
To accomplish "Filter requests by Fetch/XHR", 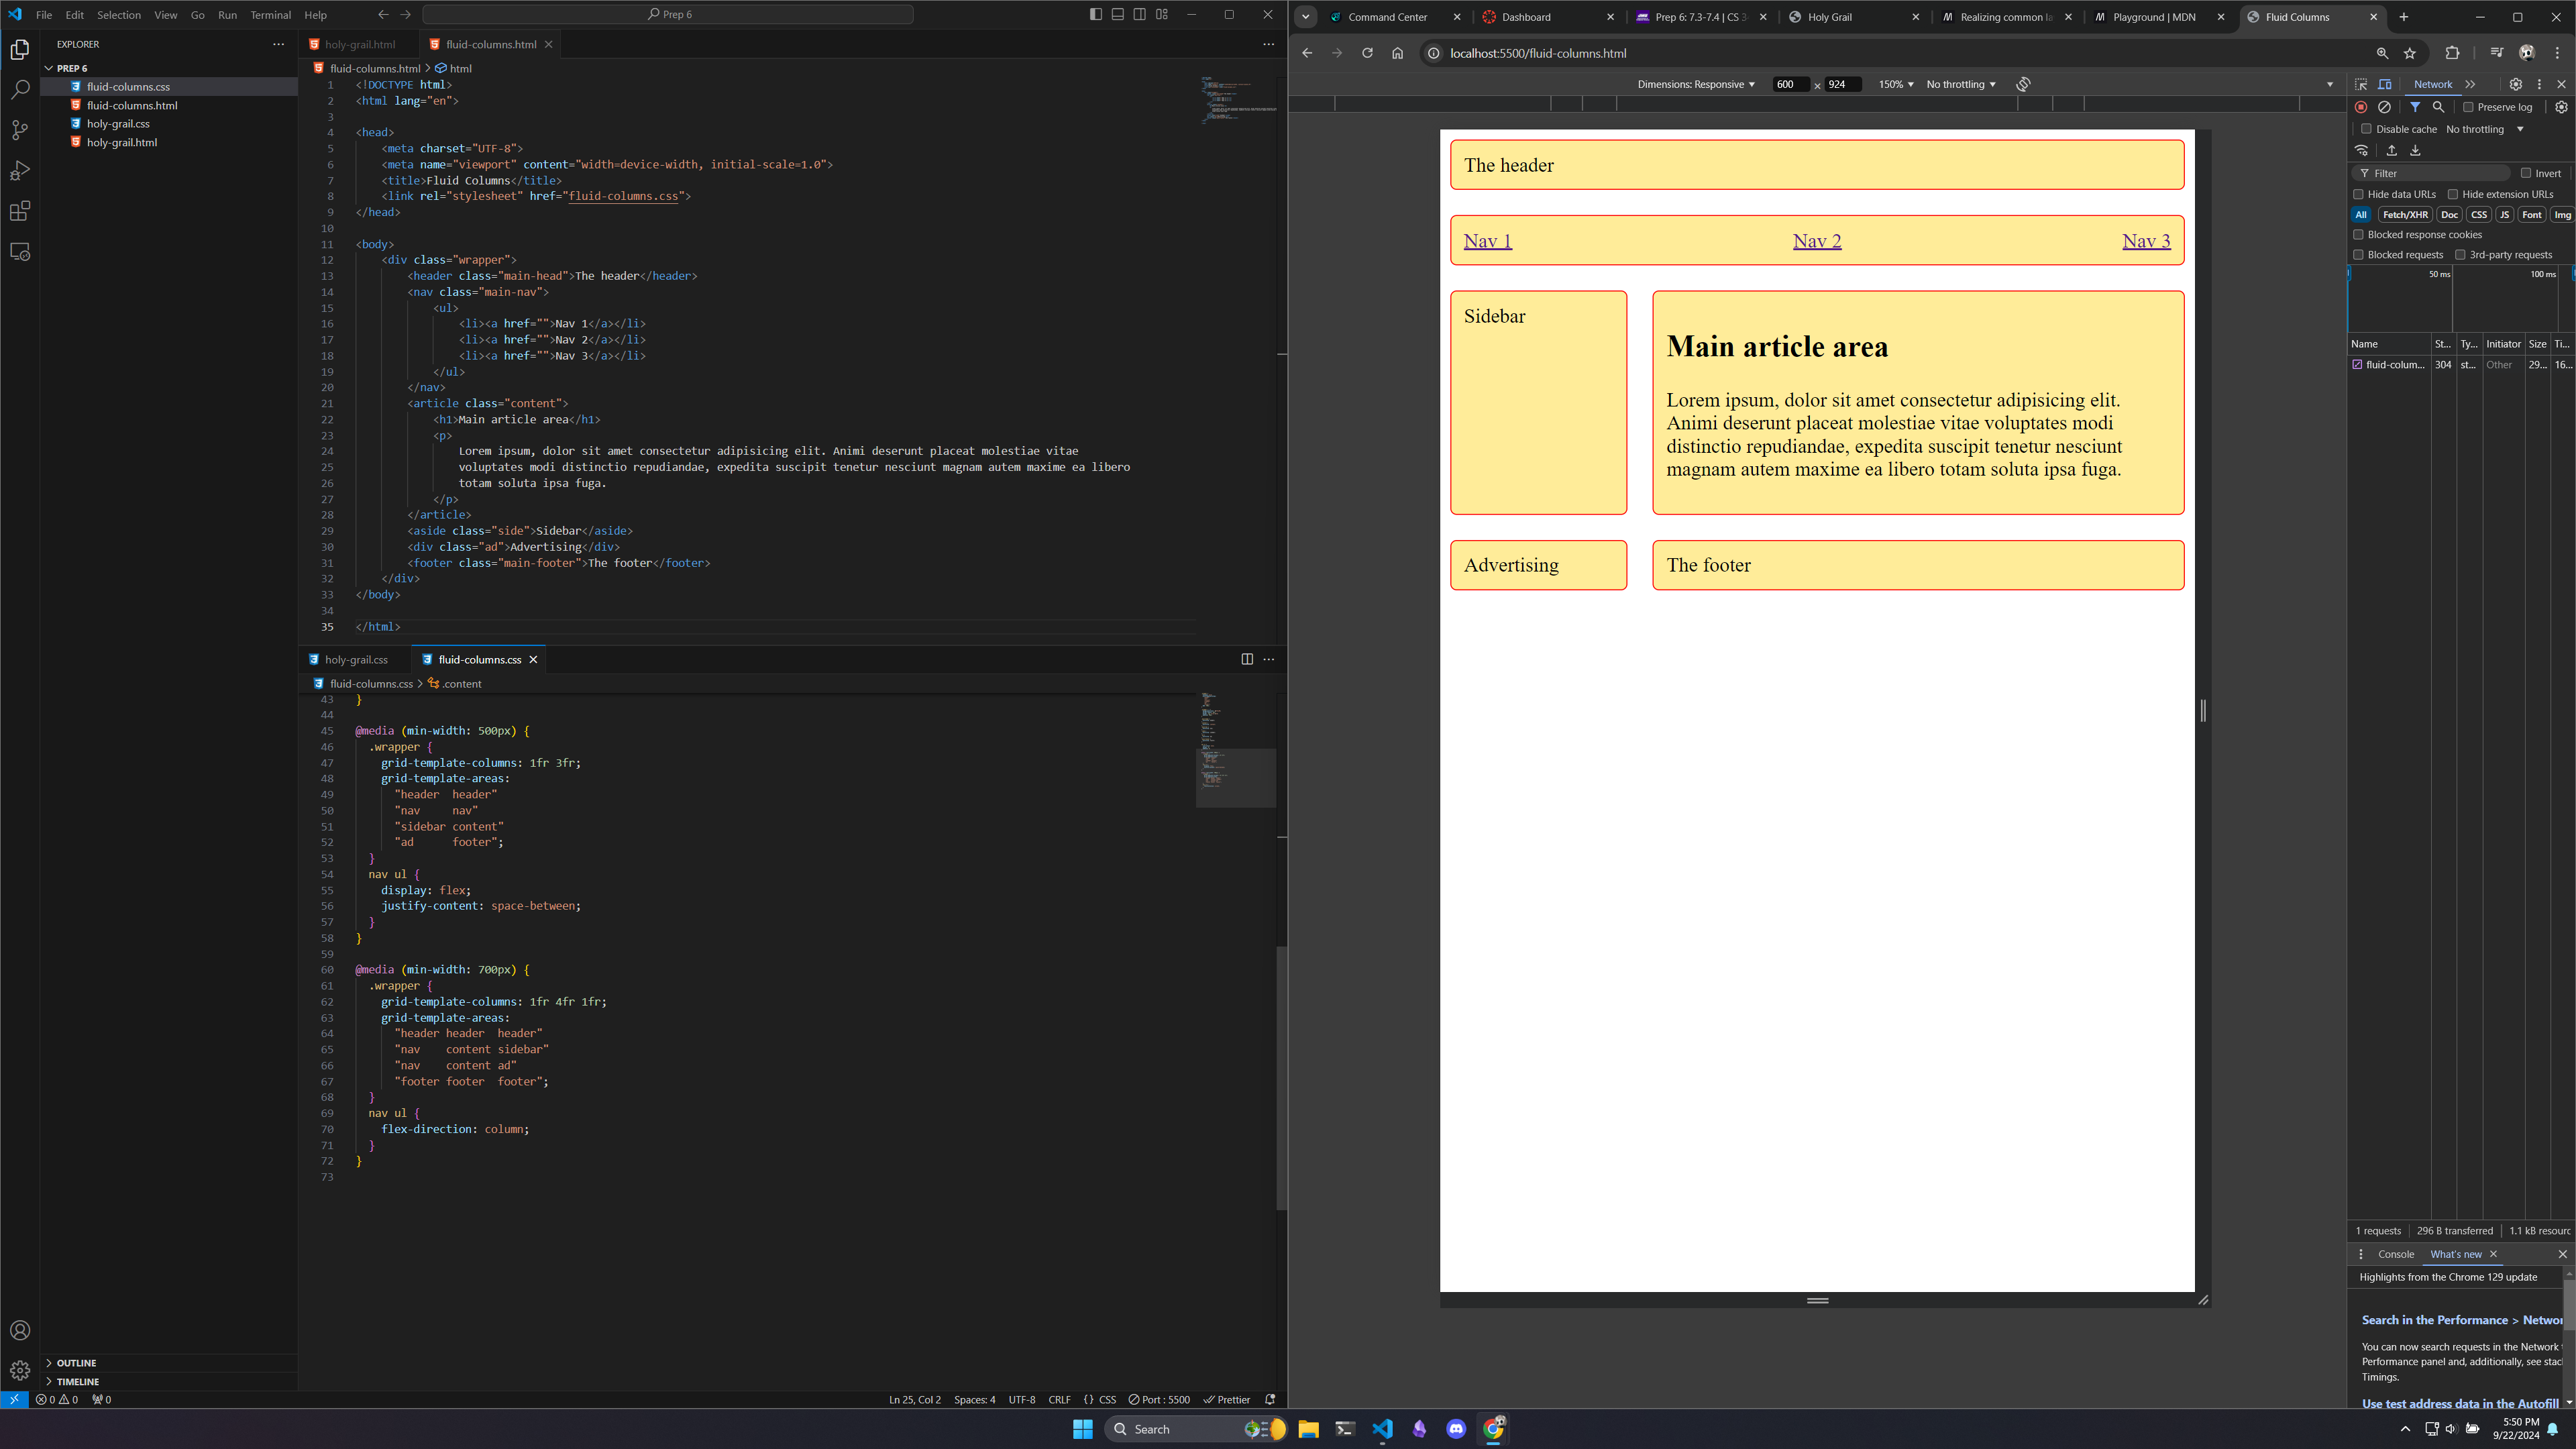I will point(2404,215).
